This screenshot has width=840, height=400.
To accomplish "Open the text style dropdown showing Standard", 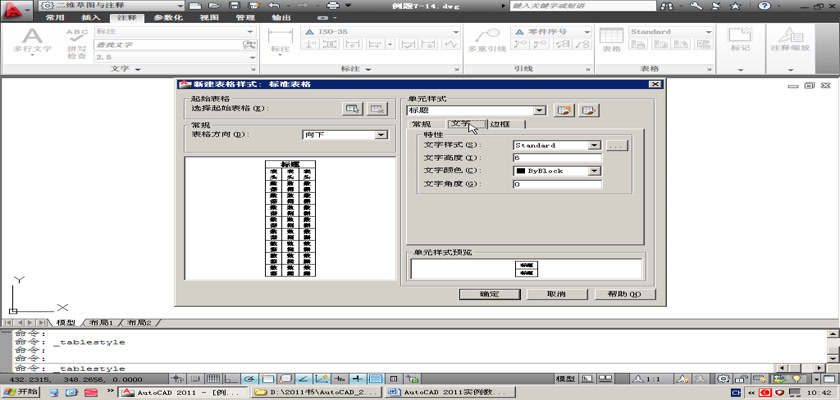I will [x=557, y=145].
